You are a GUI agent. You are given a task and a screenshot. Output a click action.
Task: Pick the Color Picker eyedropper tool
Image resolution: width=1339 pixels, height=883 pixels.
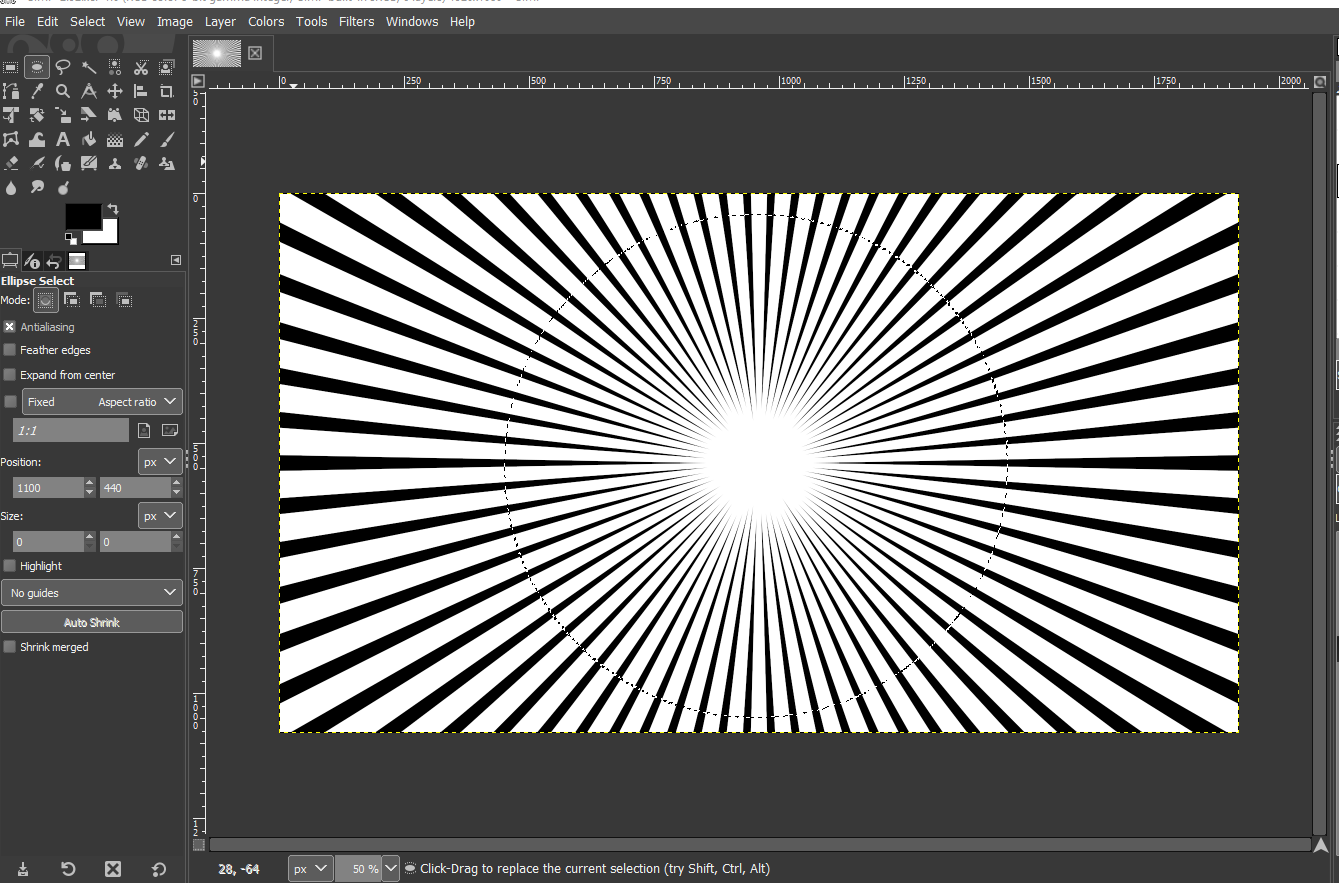click(37, 91)
